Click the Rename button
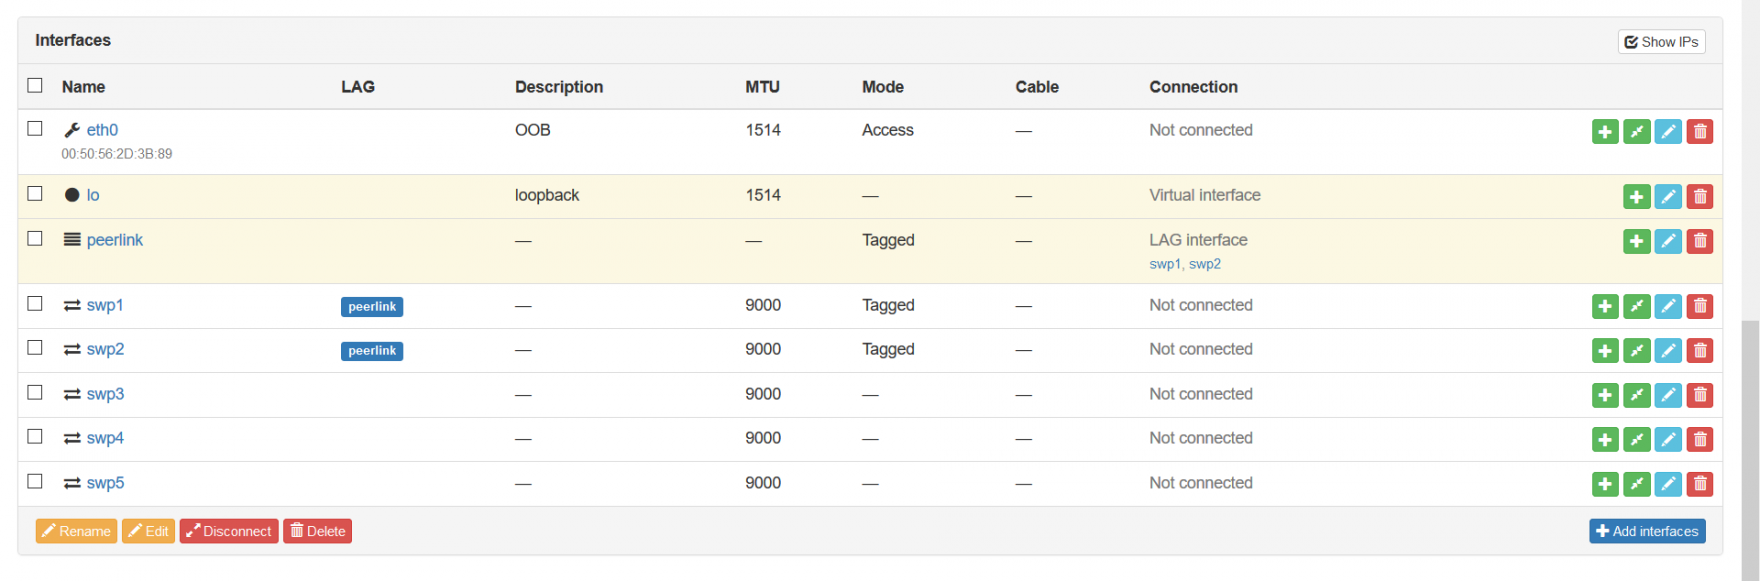The image size is (1760, 581). pyautogui.click(x=76, y=531)
